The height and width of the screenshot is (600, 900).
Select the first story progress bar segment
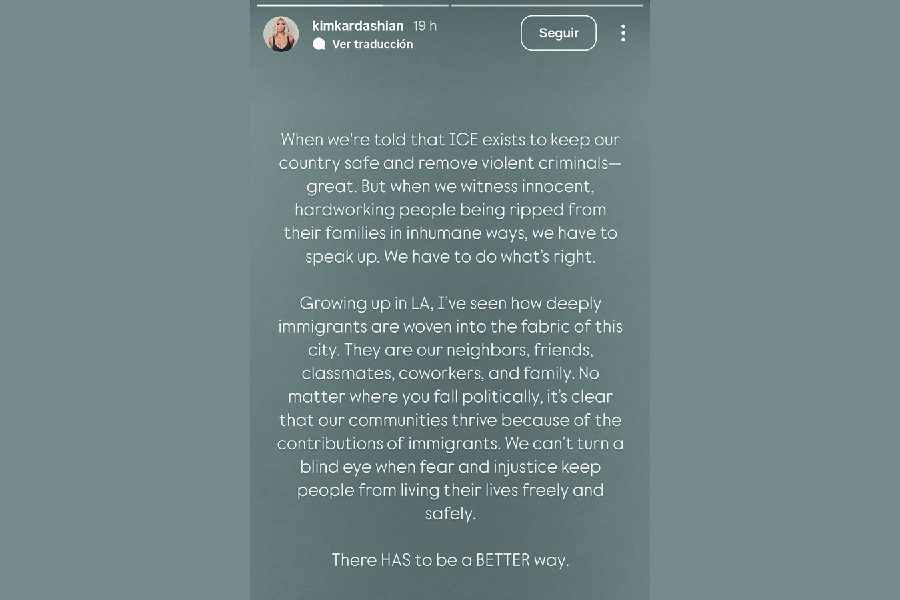pos(352,5)
